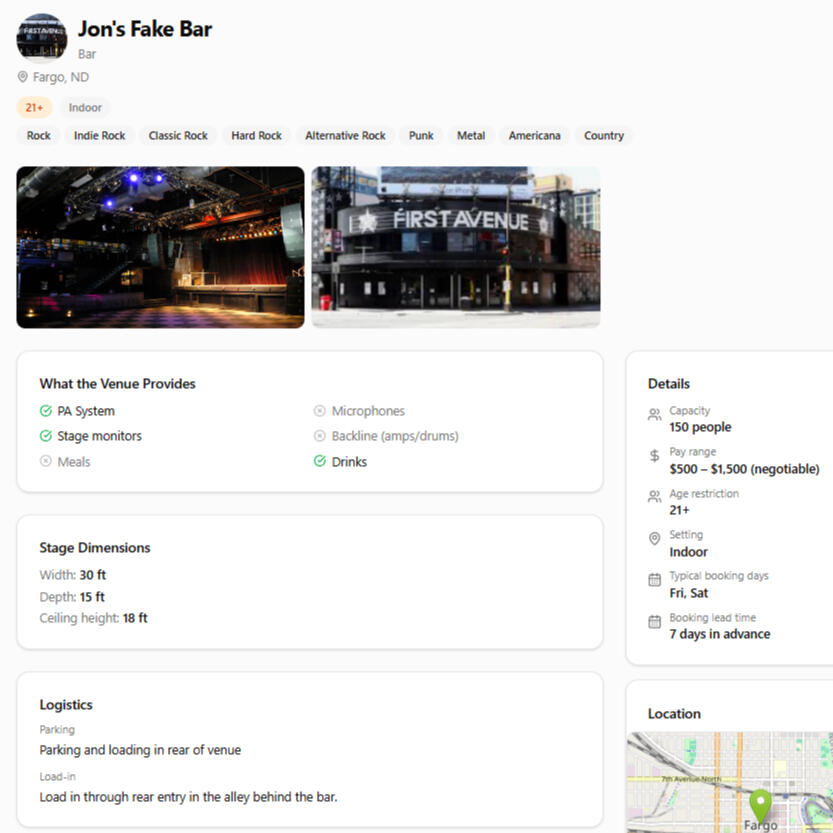Click the Typical booking days calendar icon
Screen dimensions: 833x833
tap(654, 580)
